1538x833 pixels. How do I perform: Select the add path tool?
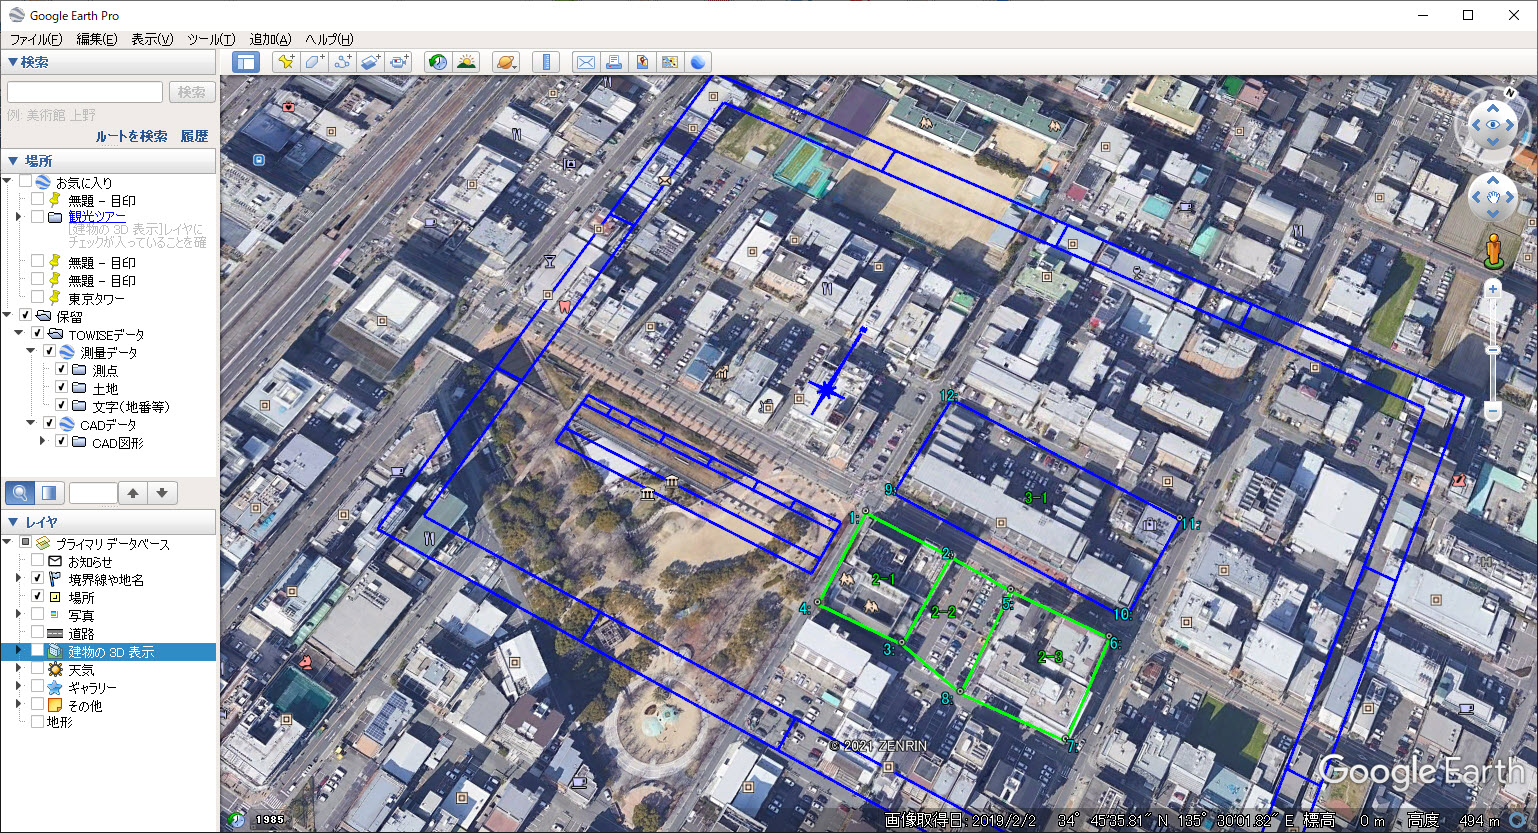click(x=342, y=62)
